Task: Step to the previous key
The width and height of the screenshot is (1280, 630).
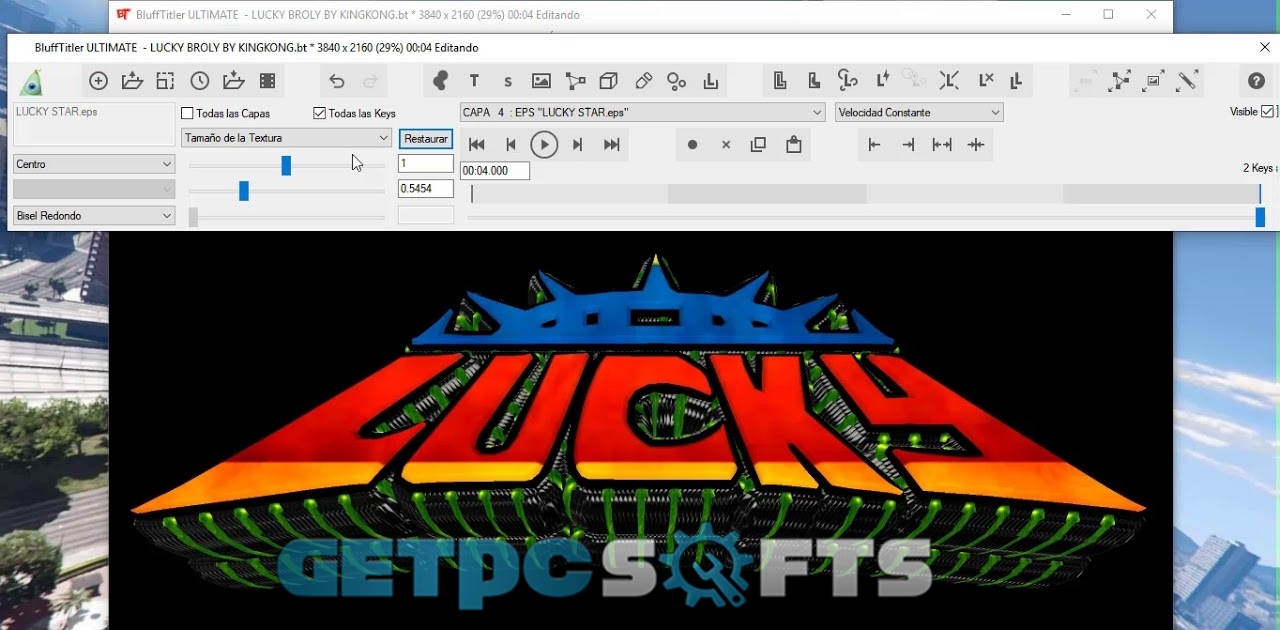Action: tap(510, 145)
